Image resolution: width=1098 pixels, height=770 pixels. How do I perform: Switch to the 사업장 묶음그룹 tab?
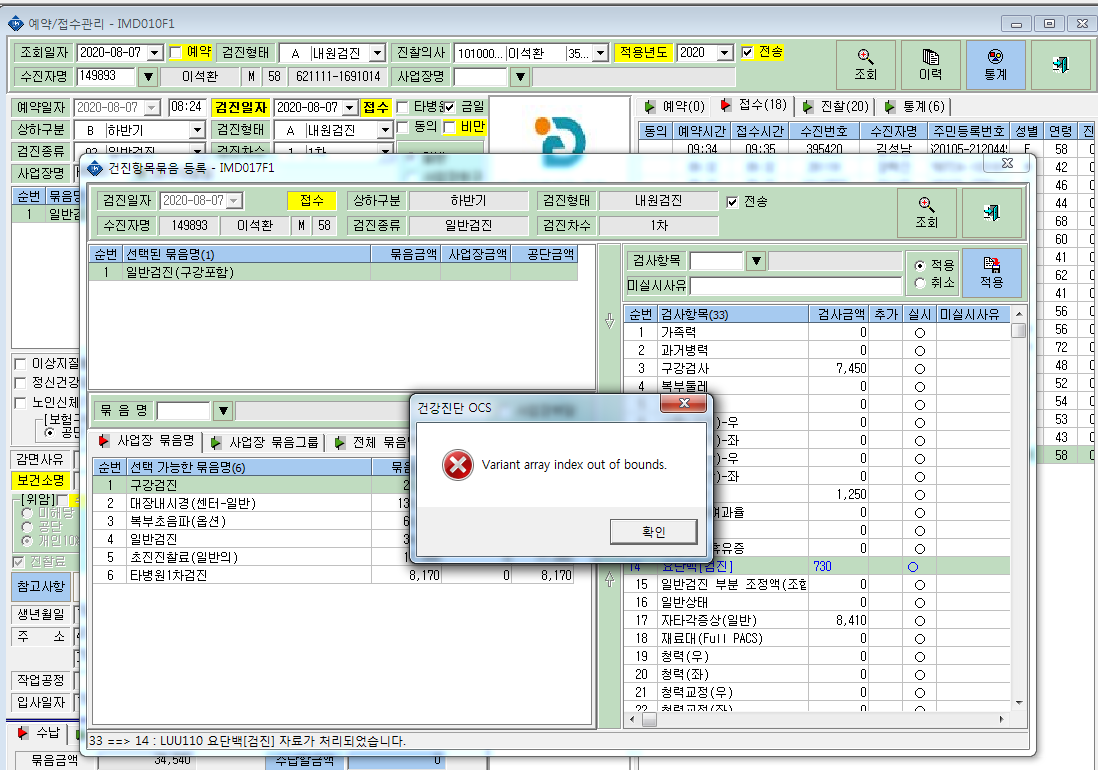265,442
